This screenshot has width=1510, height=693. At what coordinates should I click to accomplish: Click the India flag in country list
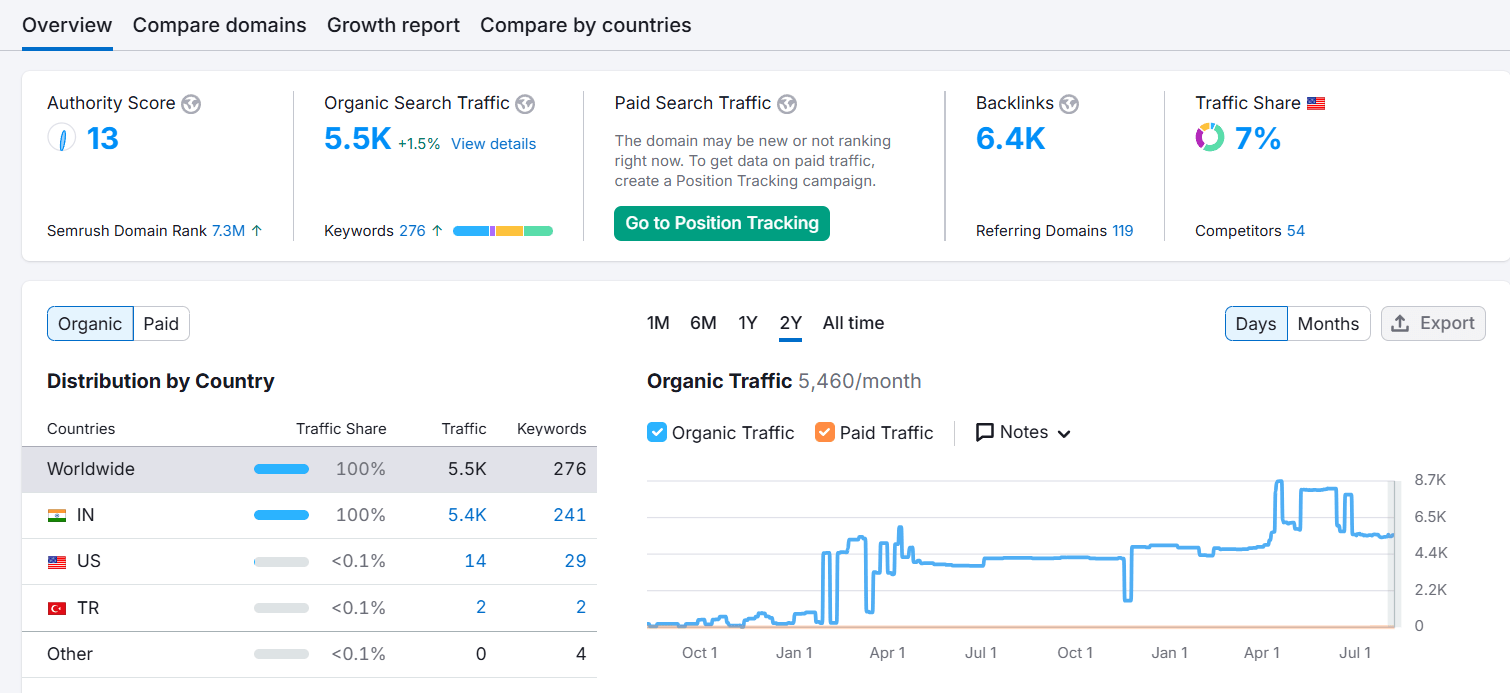click(57, 515)
